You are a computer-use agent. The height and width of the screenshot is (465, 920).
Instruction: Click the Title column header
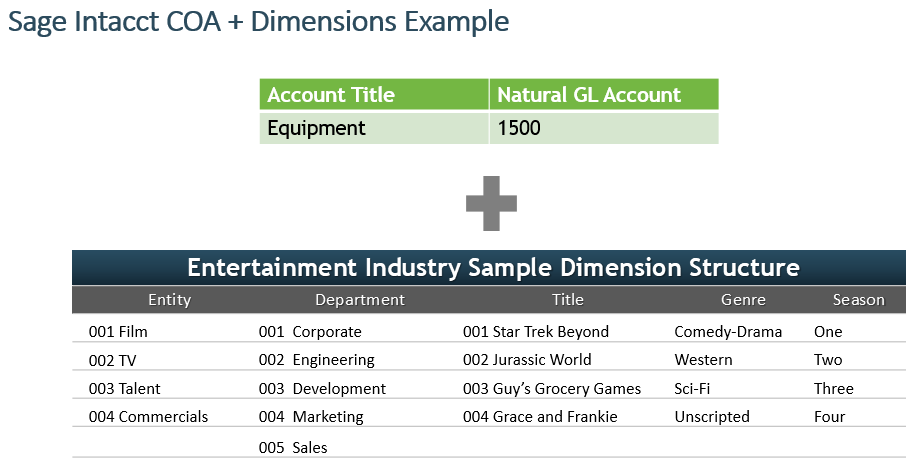pos(567,300)
